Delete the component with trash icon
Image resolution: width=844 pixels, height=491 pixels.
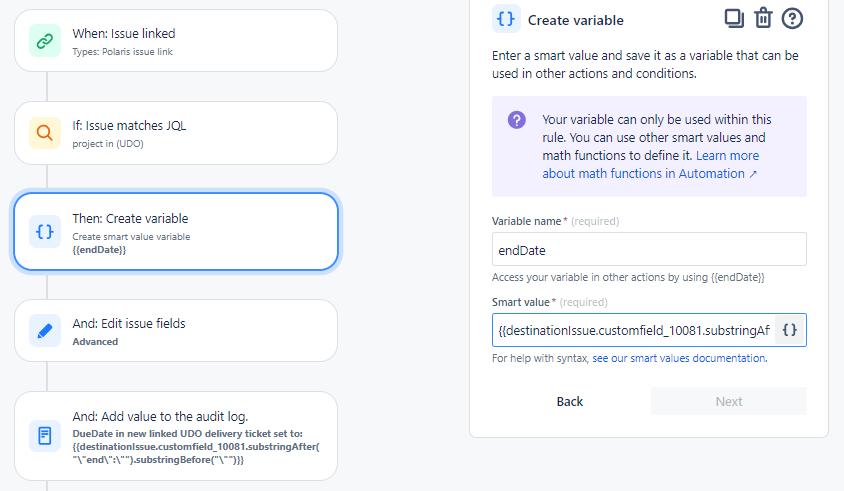click(763, 18)
